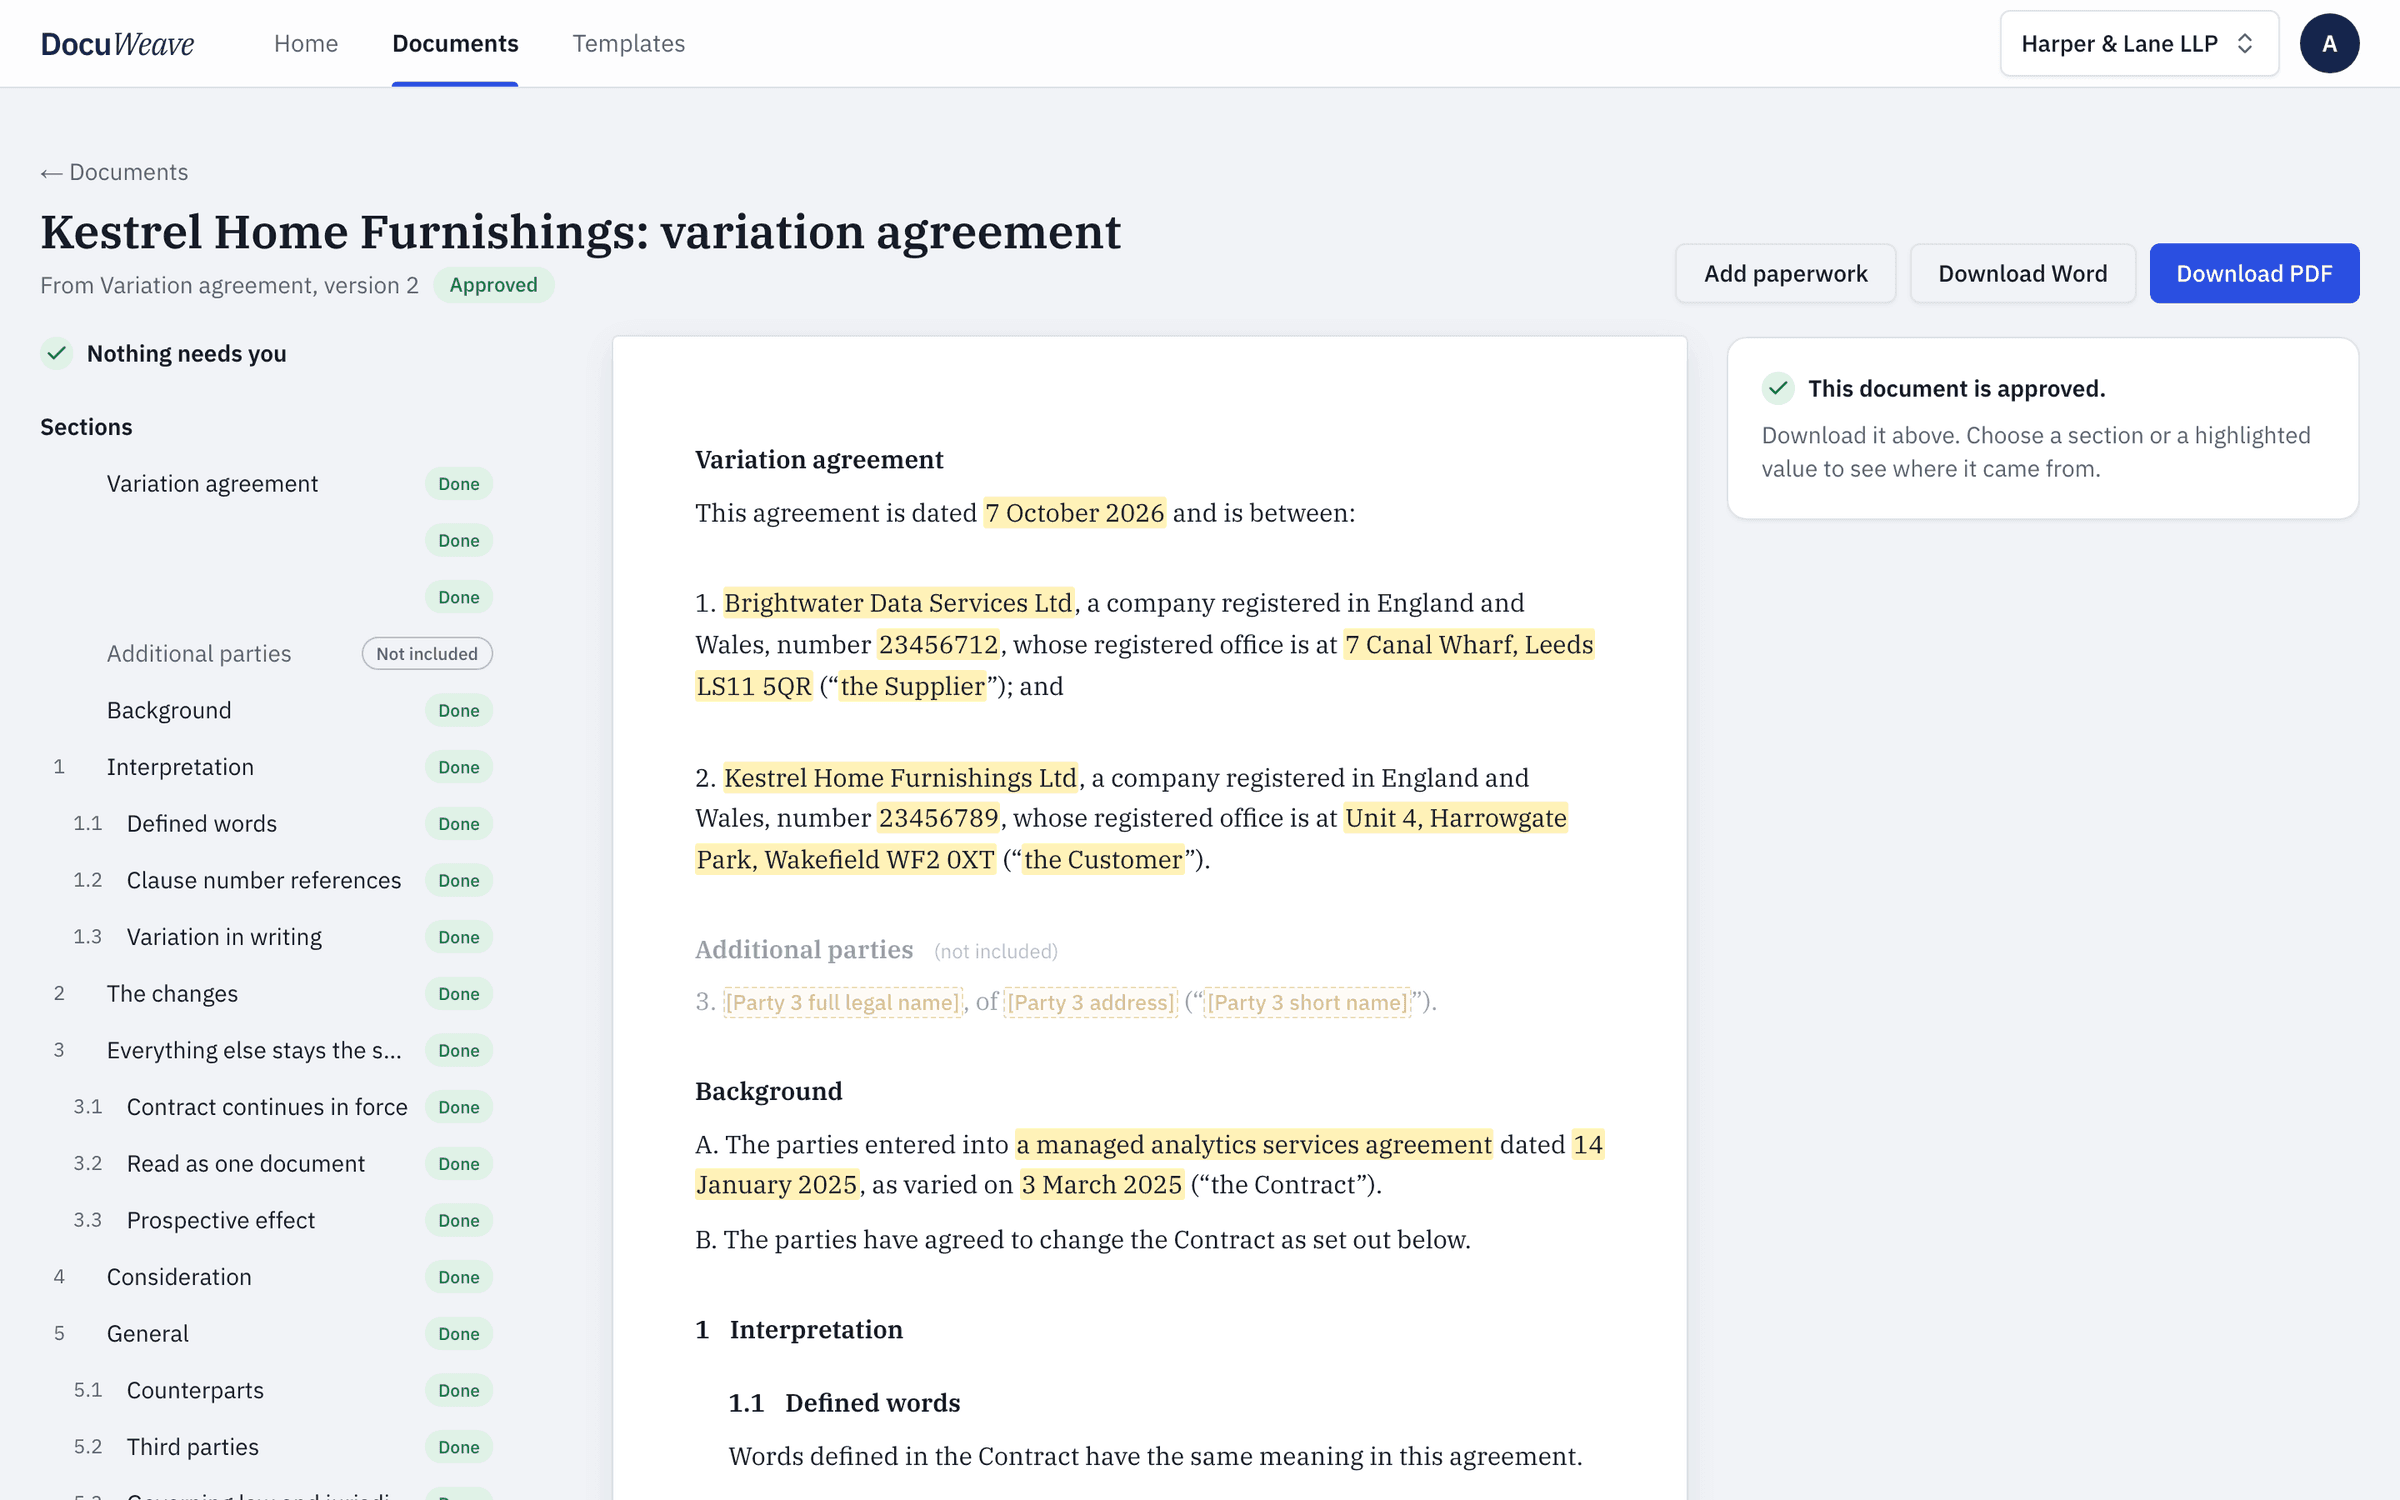This screenshot has width=2400, height=1500.
Task: Switch to the Documents tab
Action: [455, 43]
